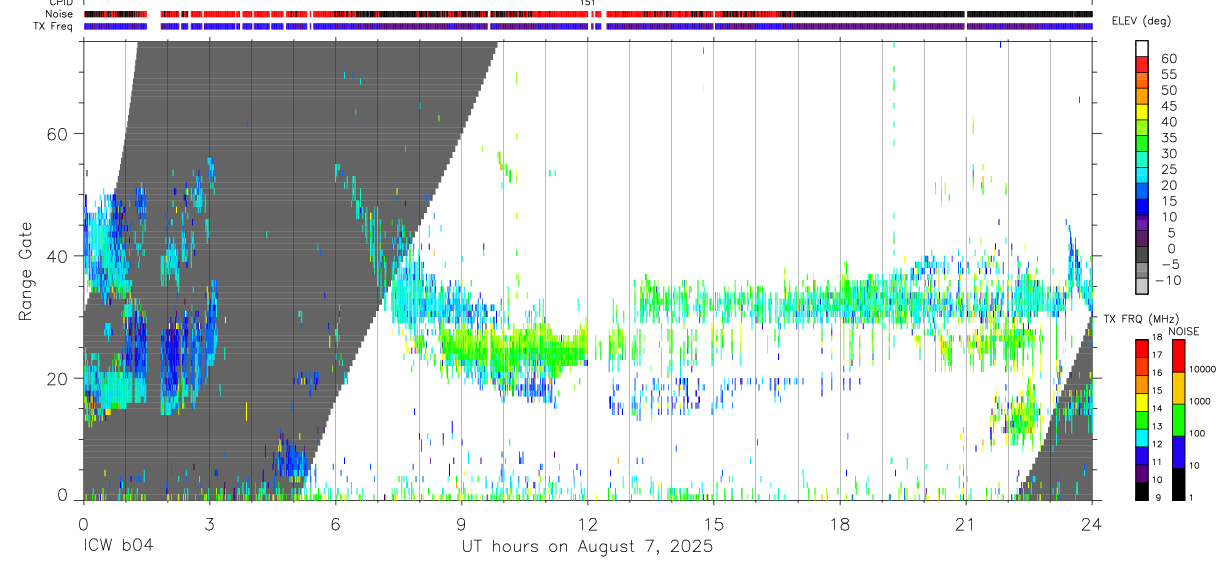Click the red-black Noise strip at top

point(588,14)
